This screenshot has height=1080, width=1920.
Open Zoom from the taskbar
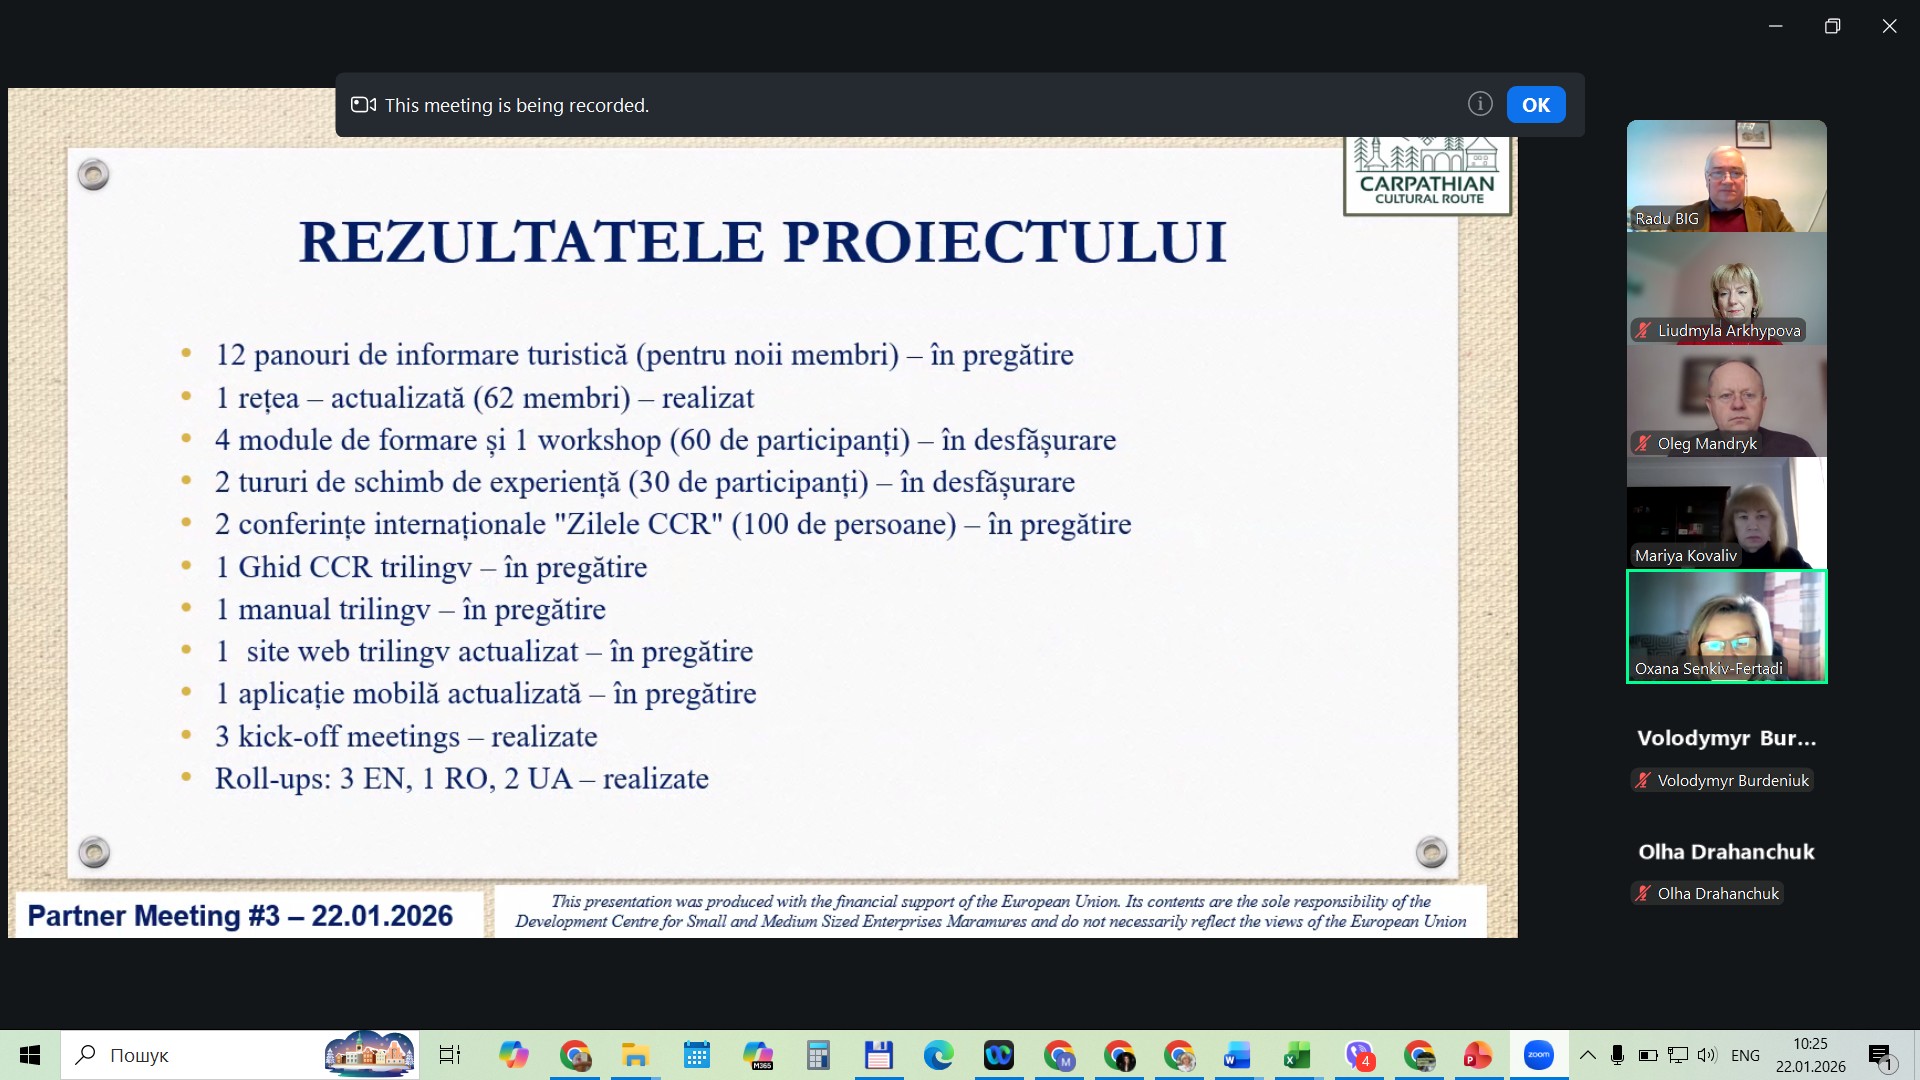1538,1055
